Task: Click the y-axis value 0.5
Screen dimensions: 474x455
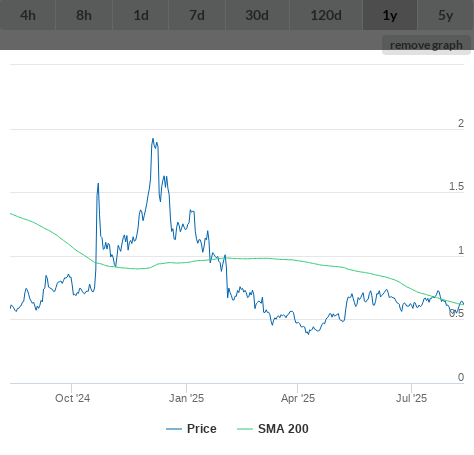Action: coord(456,313)
